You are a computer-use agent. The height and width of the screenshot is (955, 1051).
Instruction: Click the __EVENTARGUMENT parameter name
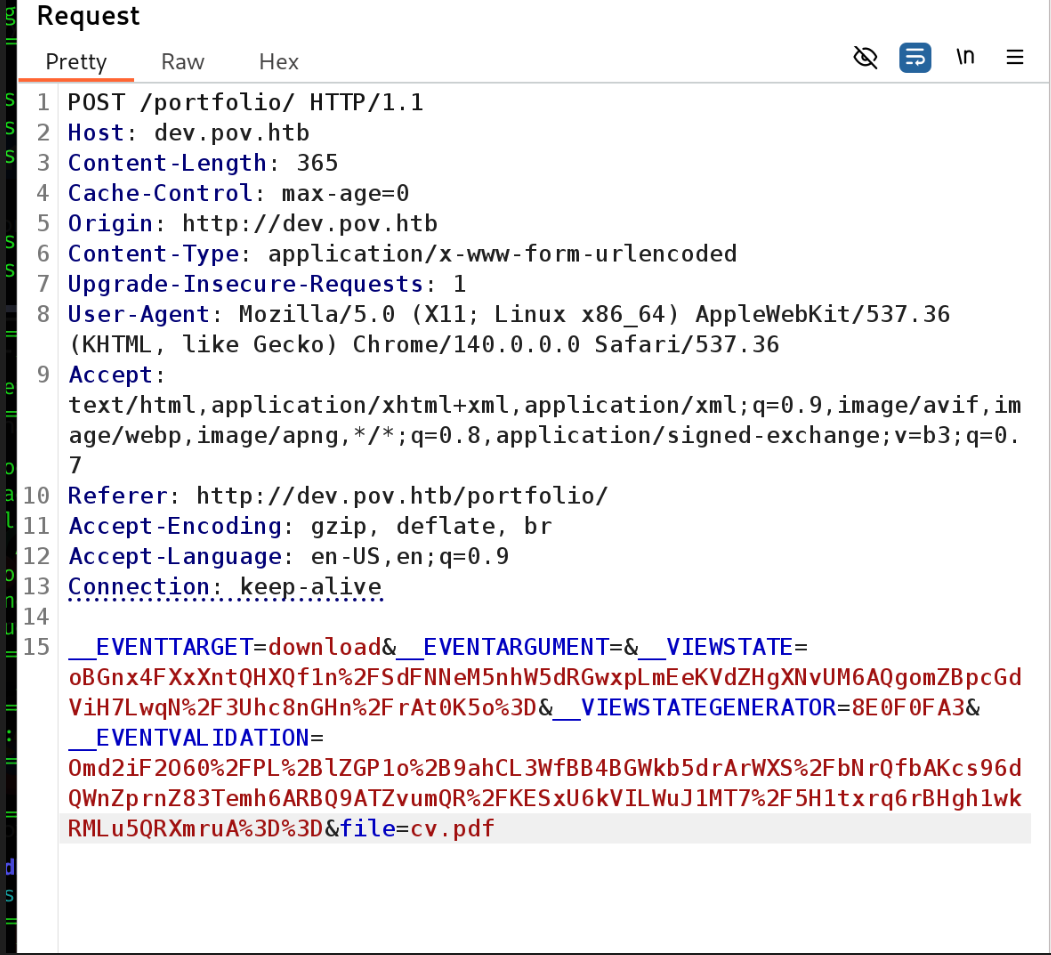(502, 647)
